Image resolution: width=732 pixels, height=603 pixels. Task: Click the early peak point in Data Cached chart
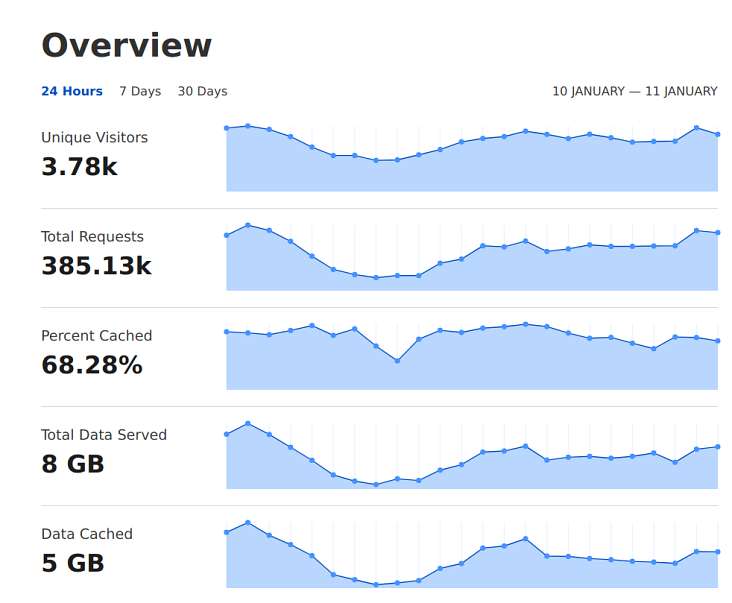point(248,523)
